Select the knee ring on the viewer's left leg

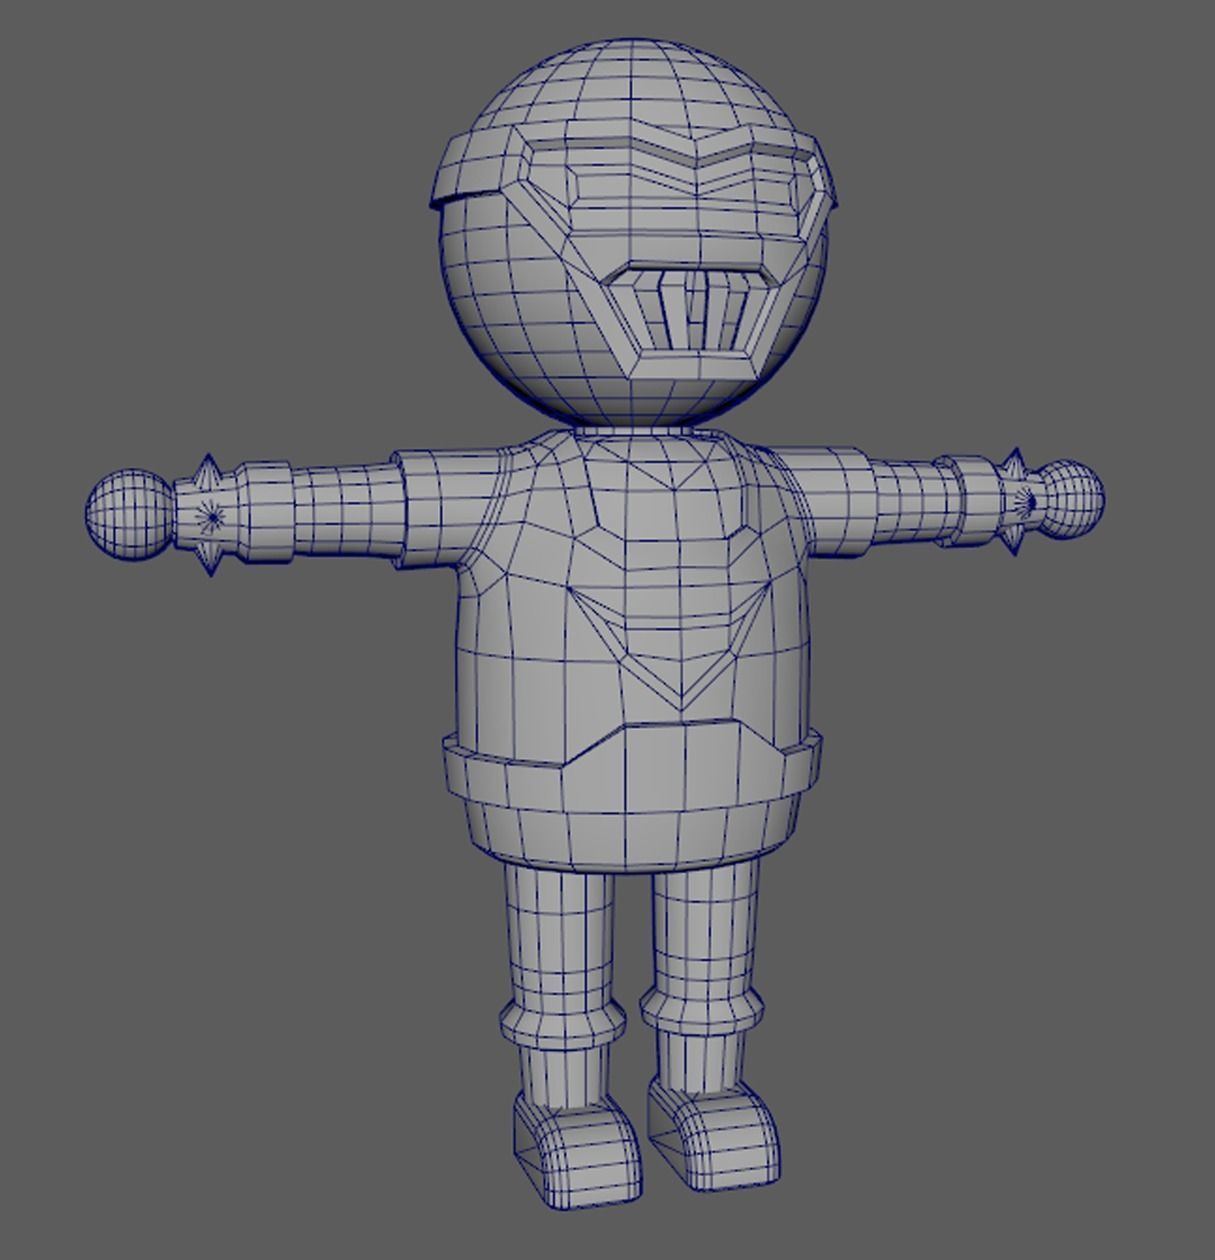tap(562, 1019)
